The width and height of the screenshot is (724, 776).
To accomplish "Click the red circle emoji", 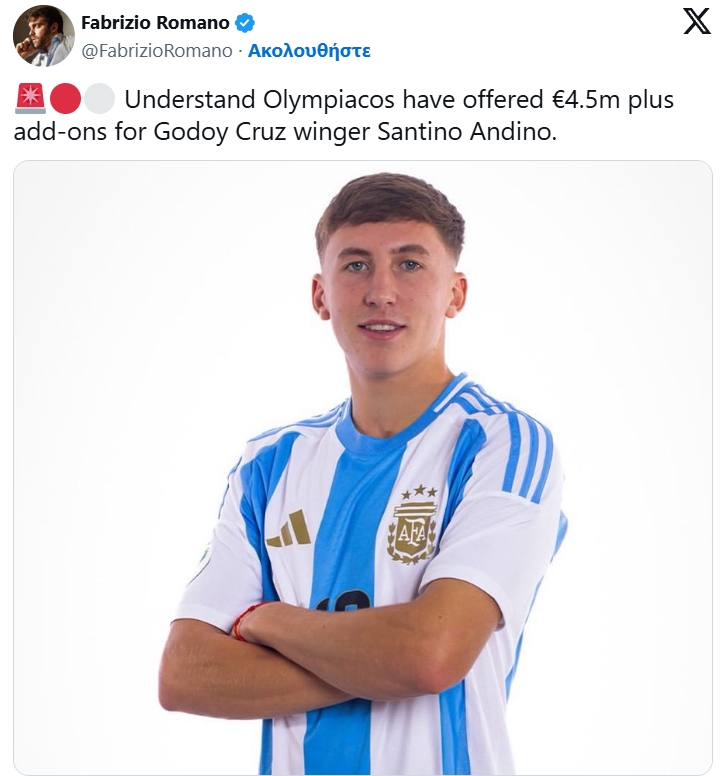I will click(x=65, y=99).
